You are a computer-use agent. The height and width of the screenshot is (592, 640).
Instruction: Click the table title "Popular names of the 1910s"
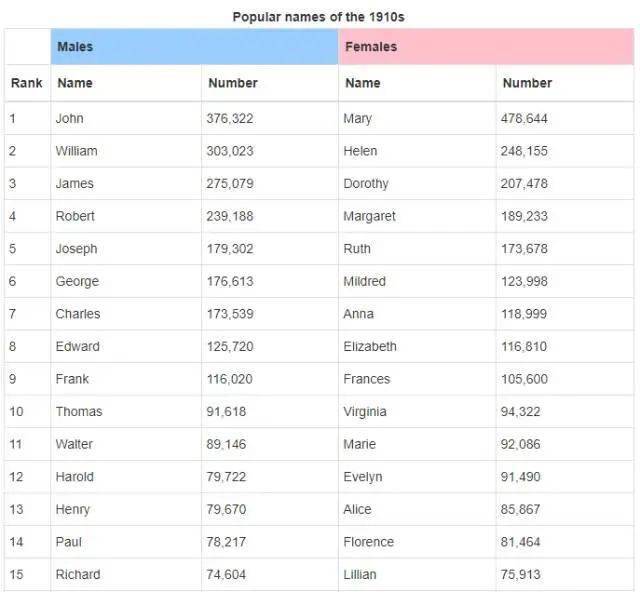click(x=318, y=17)
